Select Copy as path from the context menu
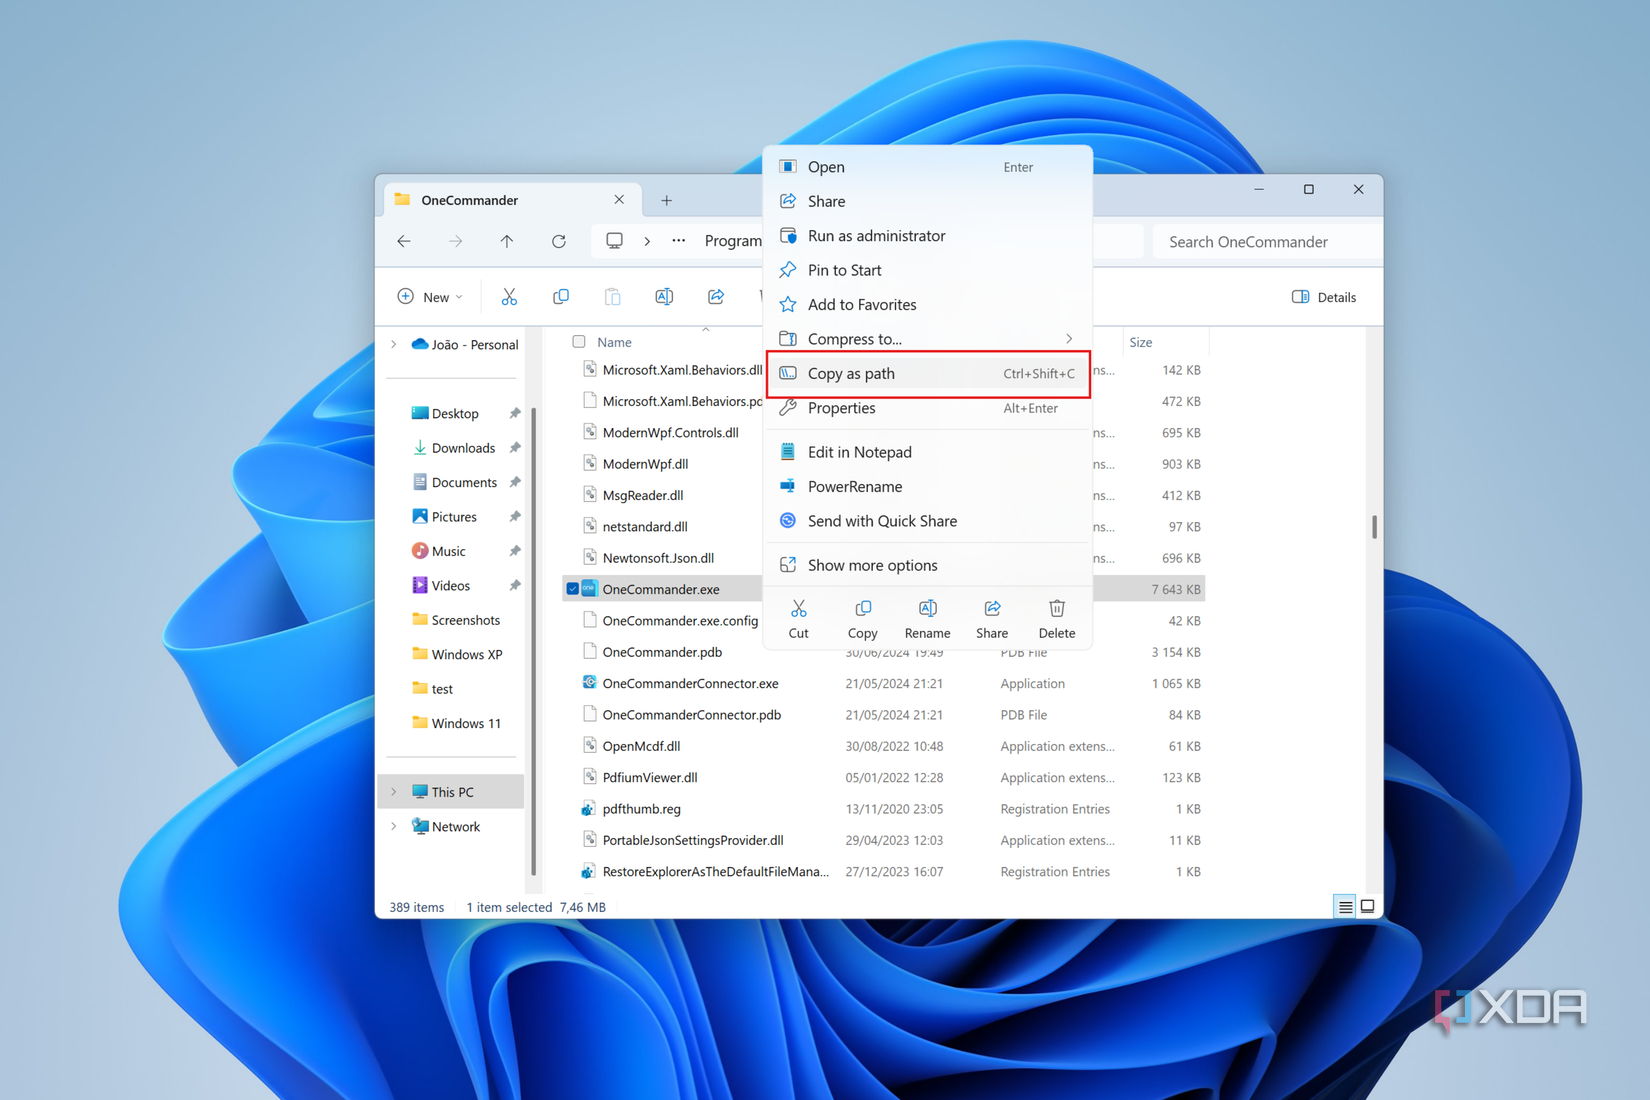 [x=851, y=373]
